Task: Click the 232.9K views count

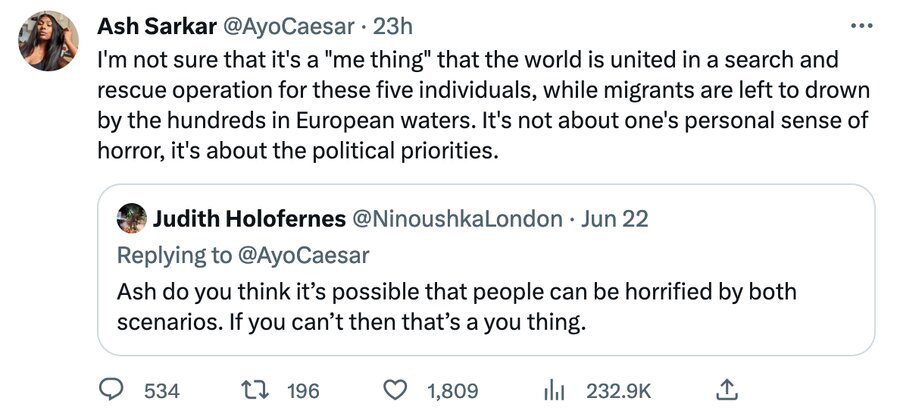Action: (619, 390)
